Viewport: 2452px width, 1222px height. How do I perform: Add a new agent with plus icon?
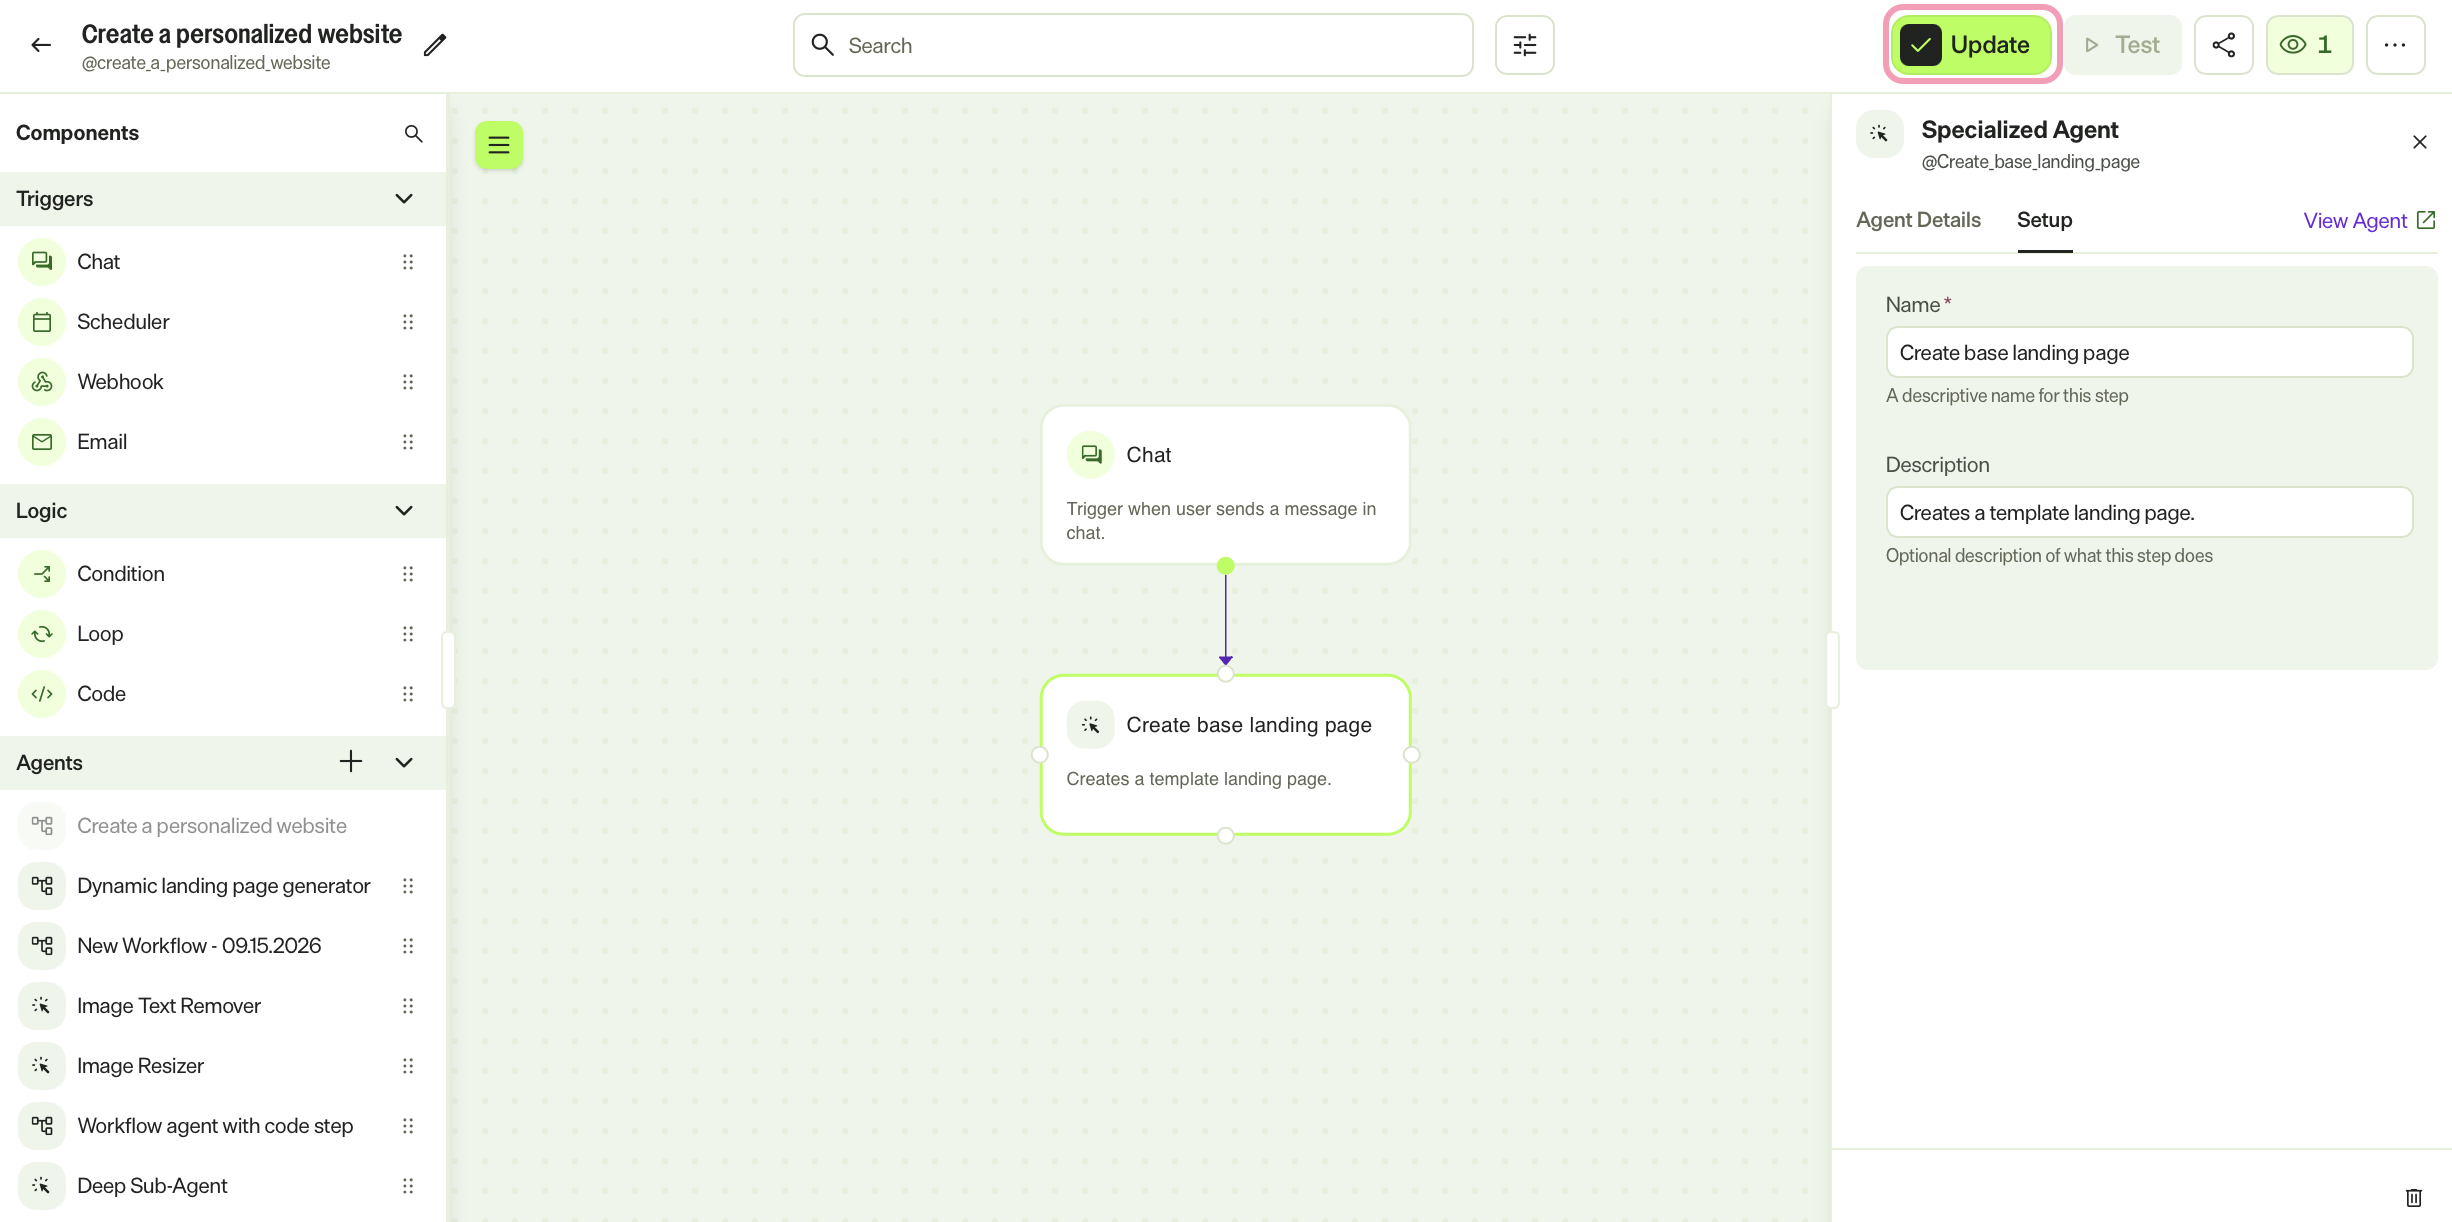[351, 762]
